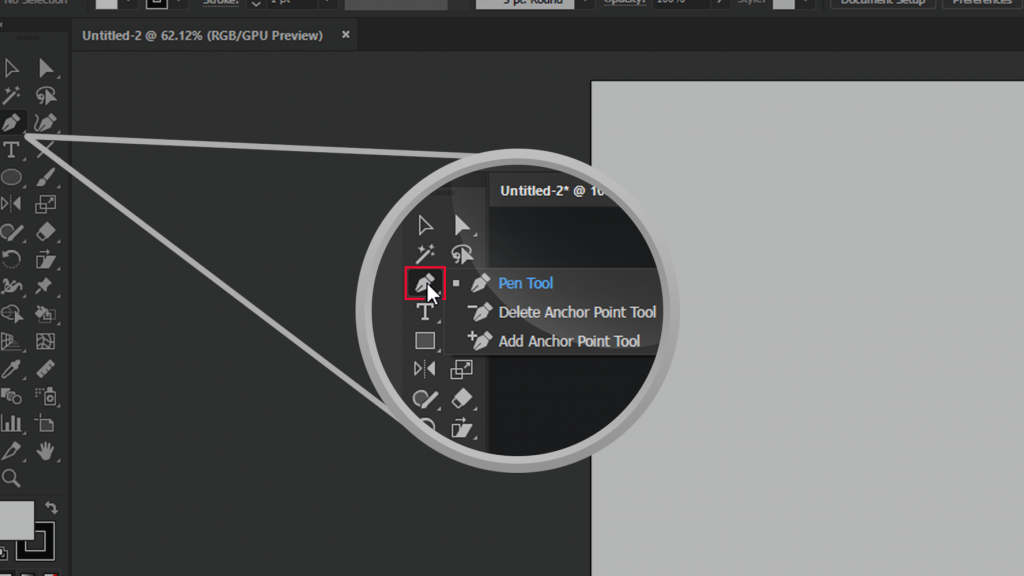Select the Zoom magnifier tool
This screenshot has height=576, width=1024.
click(12, 478)
